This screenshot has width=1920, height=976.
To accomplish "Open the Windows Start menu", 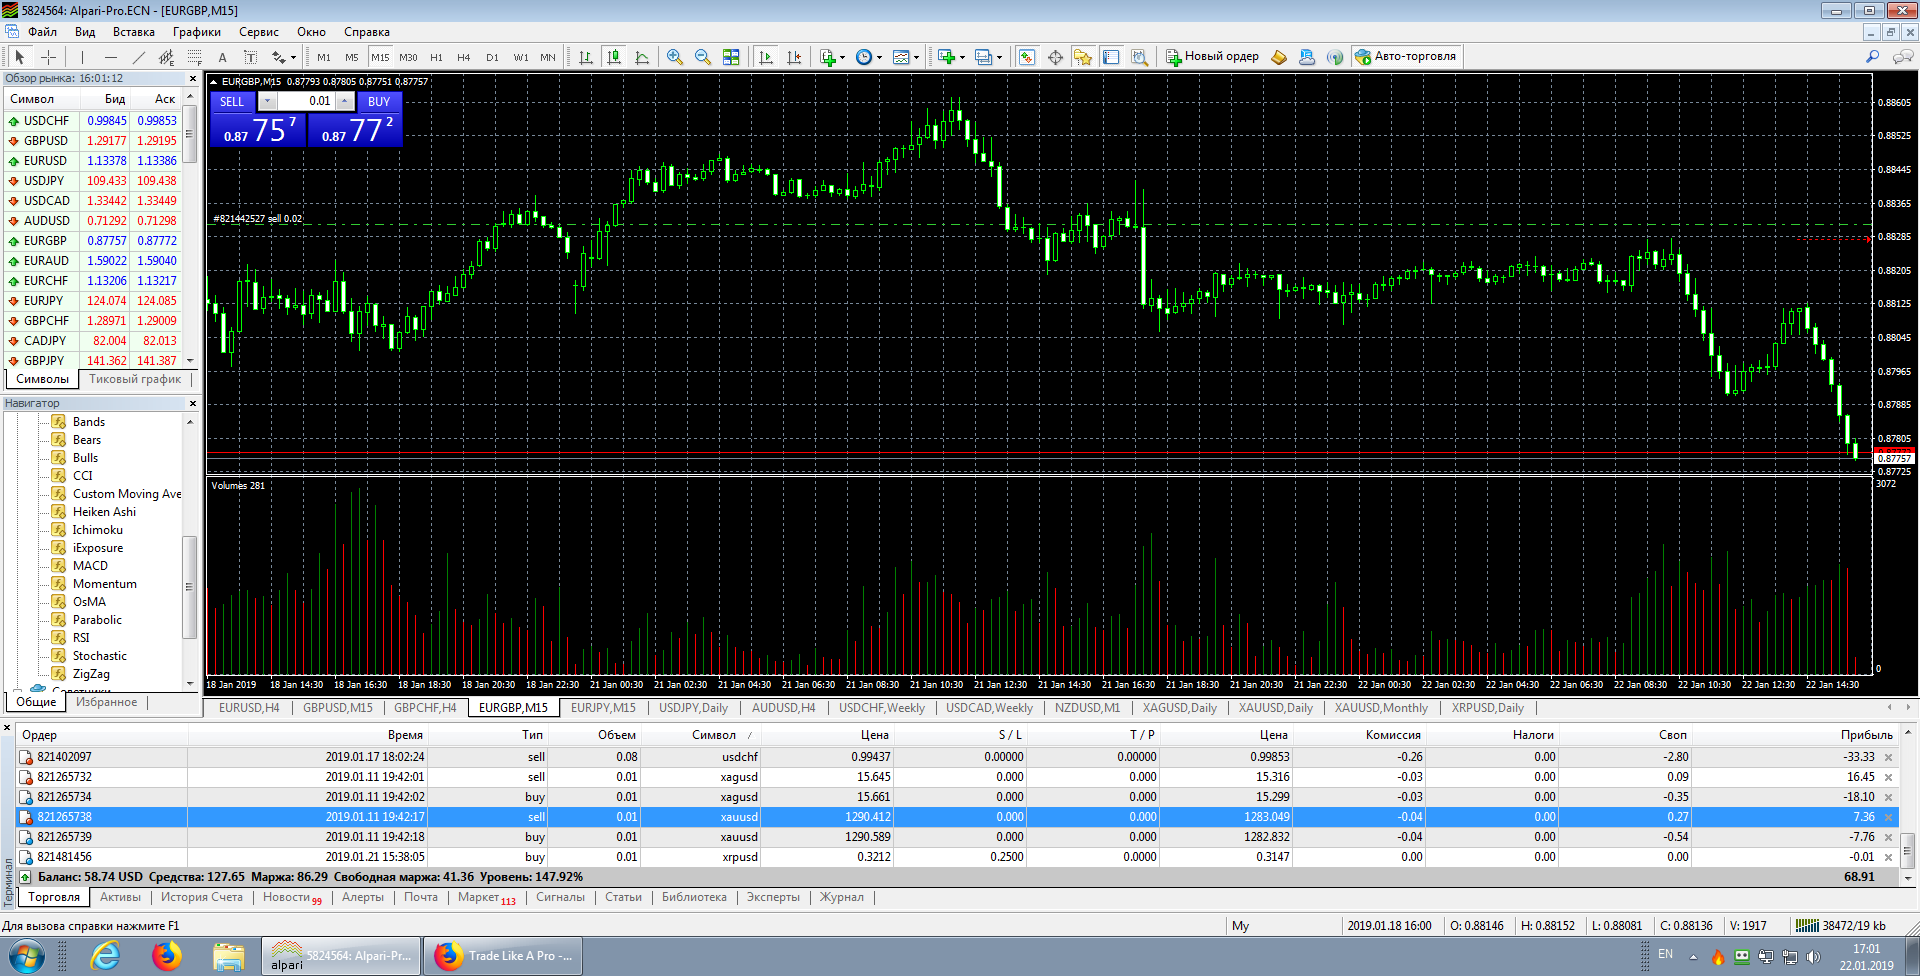I will click(x=27, y=956).
